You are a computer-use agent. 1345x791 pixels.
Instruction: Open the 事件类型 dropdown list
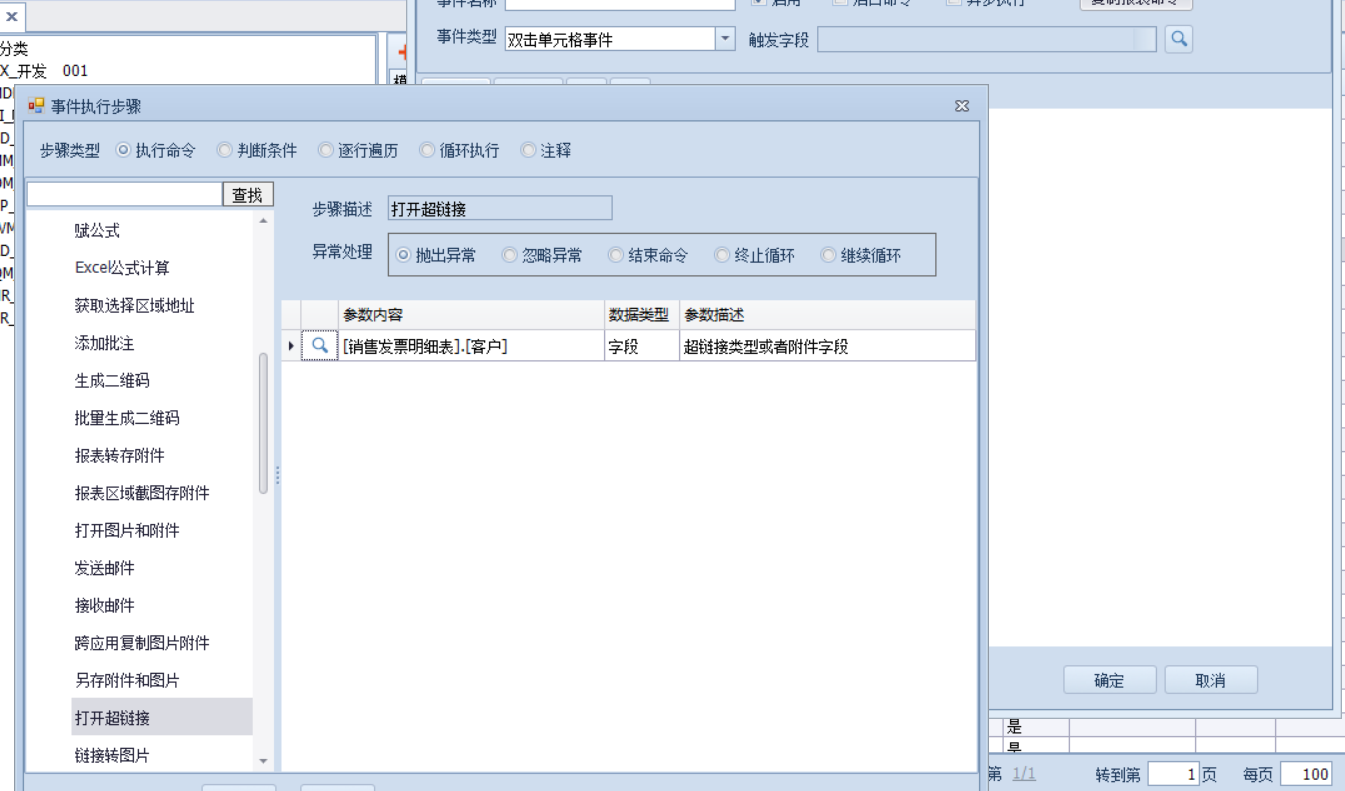[x=725, y=39]
